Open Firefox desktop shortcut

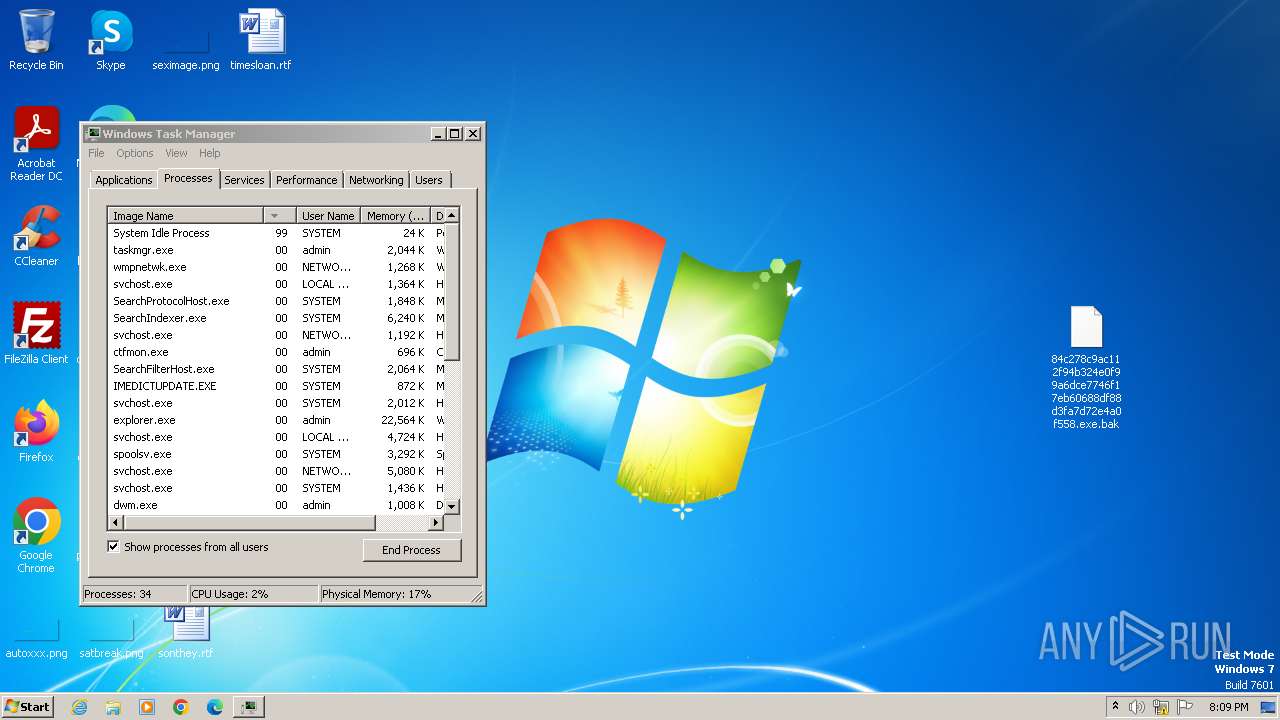coord(36,431)
